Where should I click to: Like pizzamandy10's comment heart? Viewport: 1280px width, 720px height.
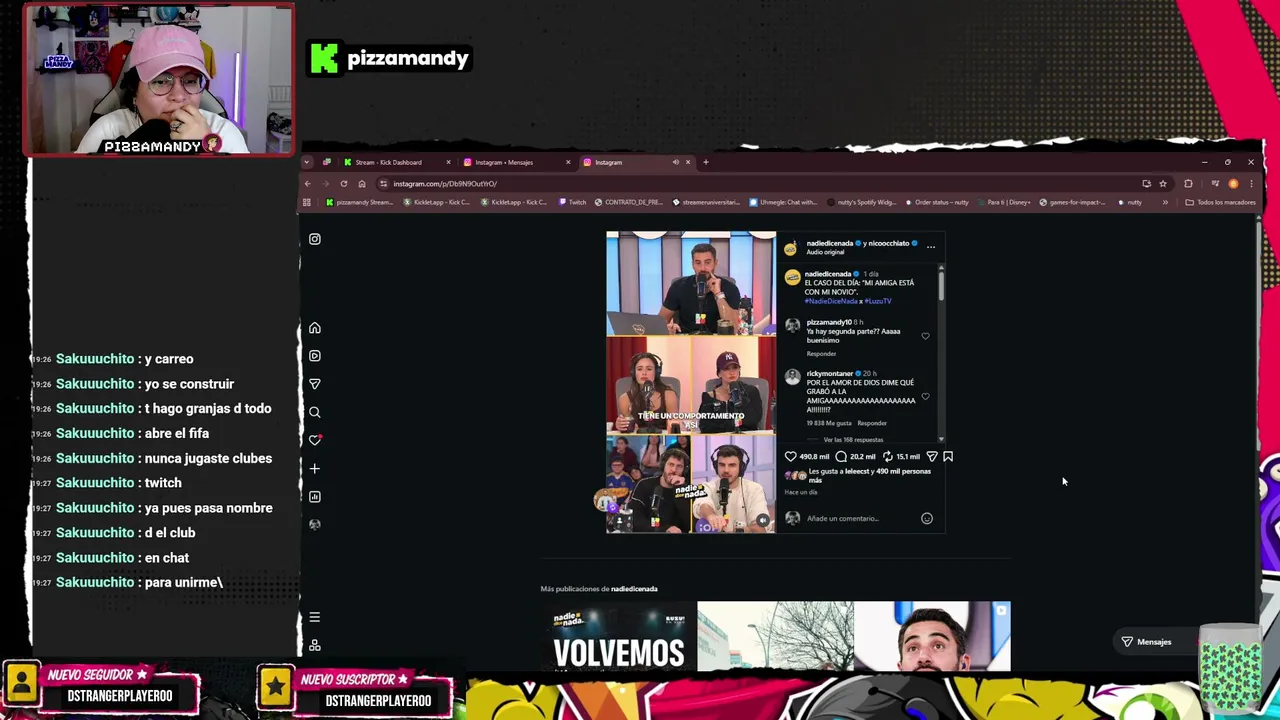point(925,336)
